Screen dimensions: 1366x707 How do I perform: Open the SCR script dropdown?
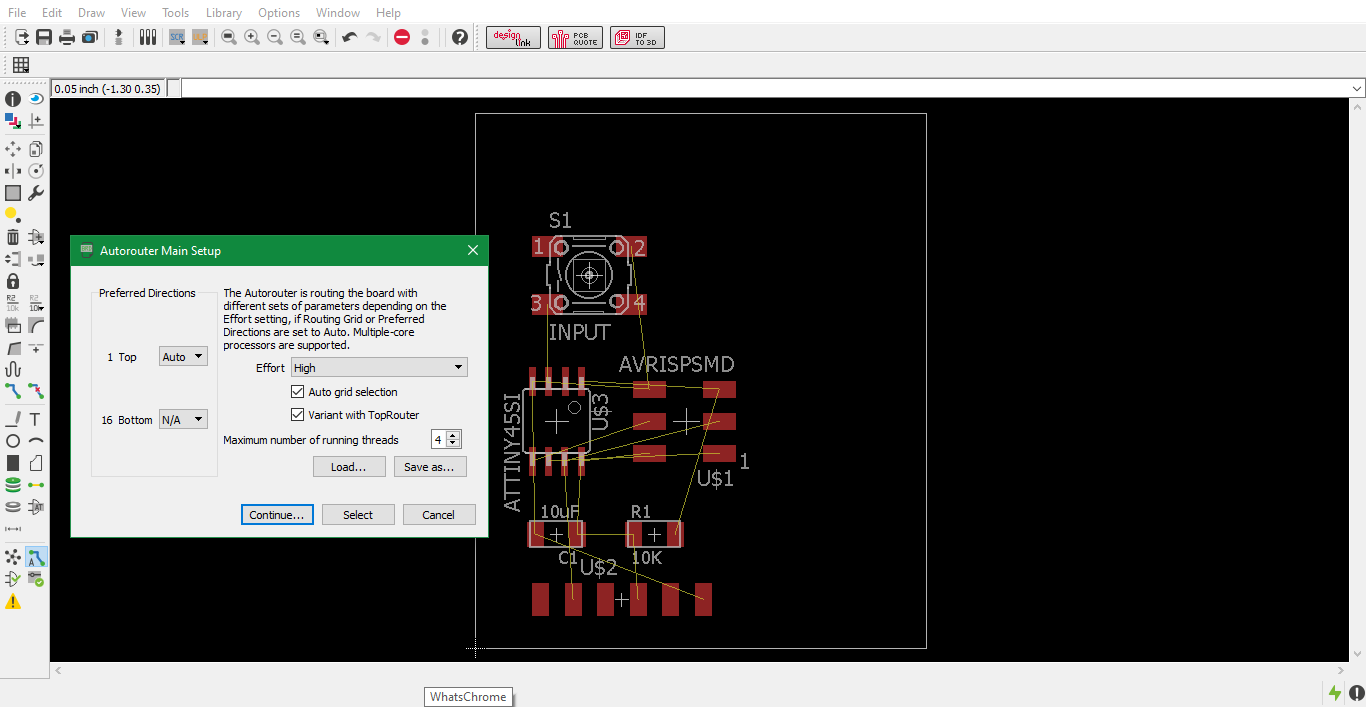(x=177, y=37)
